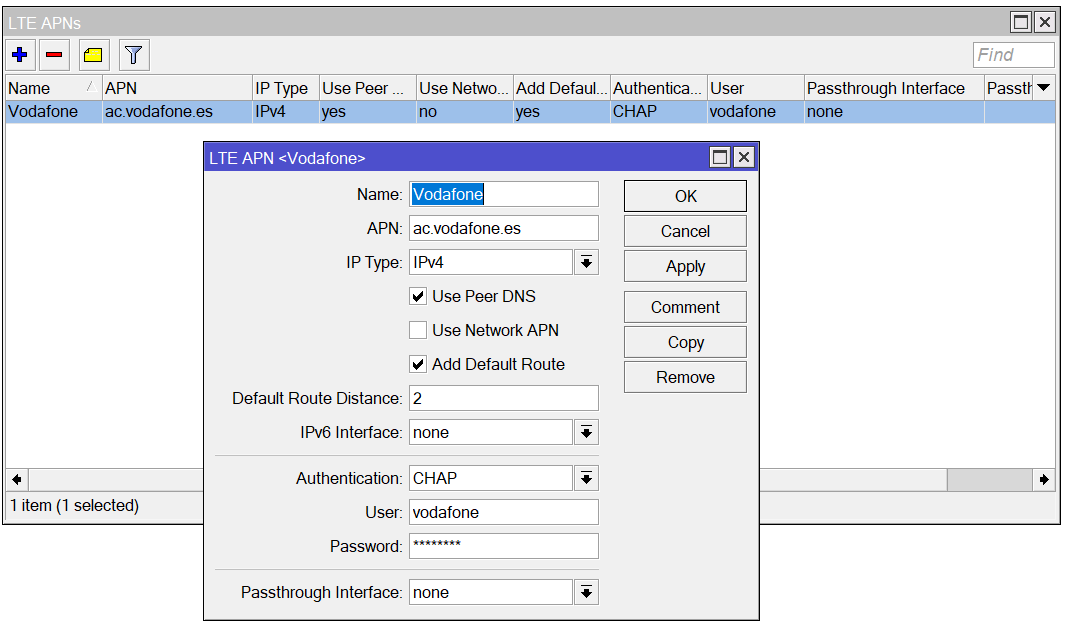Disable the Use Peer DNS checkbox

pos(418,296)
